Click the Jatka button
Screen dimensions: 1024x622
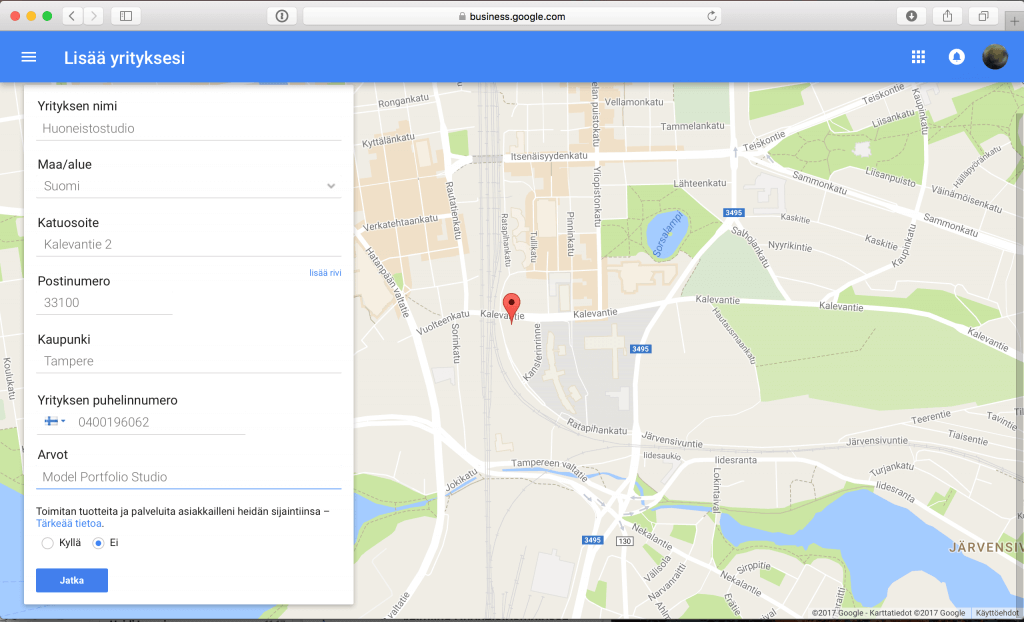[72, 581]
